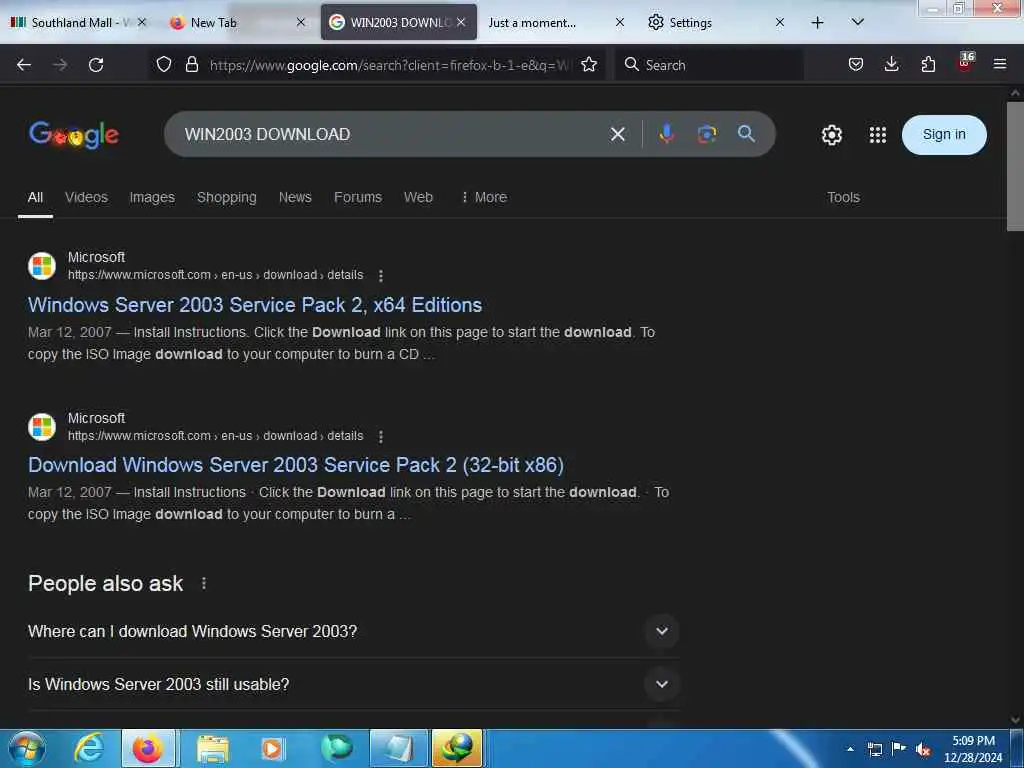Select Videos search filter
The image size is (1024, 768).
(x=86, y=197)
